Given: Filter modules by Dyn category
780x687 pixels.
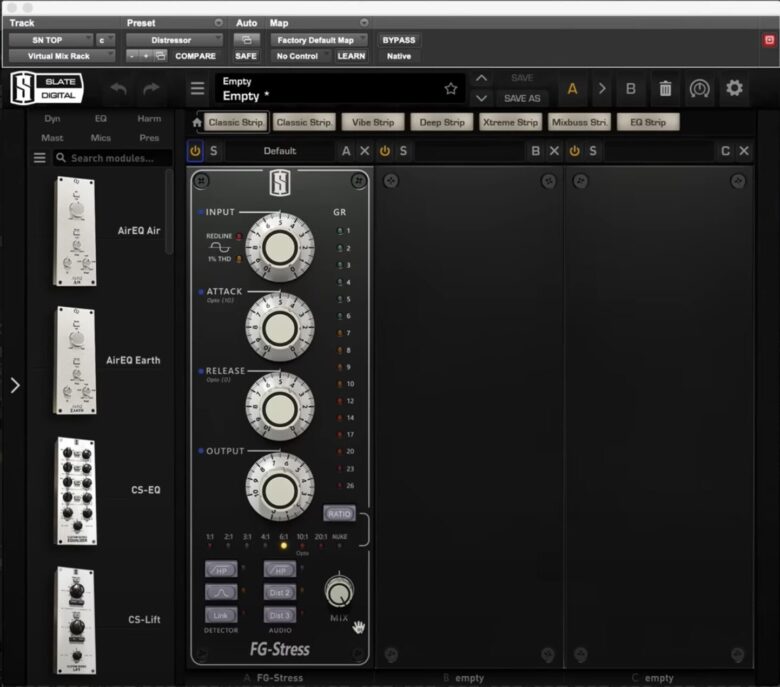Looking at the screenshot, I should point(52,118).
